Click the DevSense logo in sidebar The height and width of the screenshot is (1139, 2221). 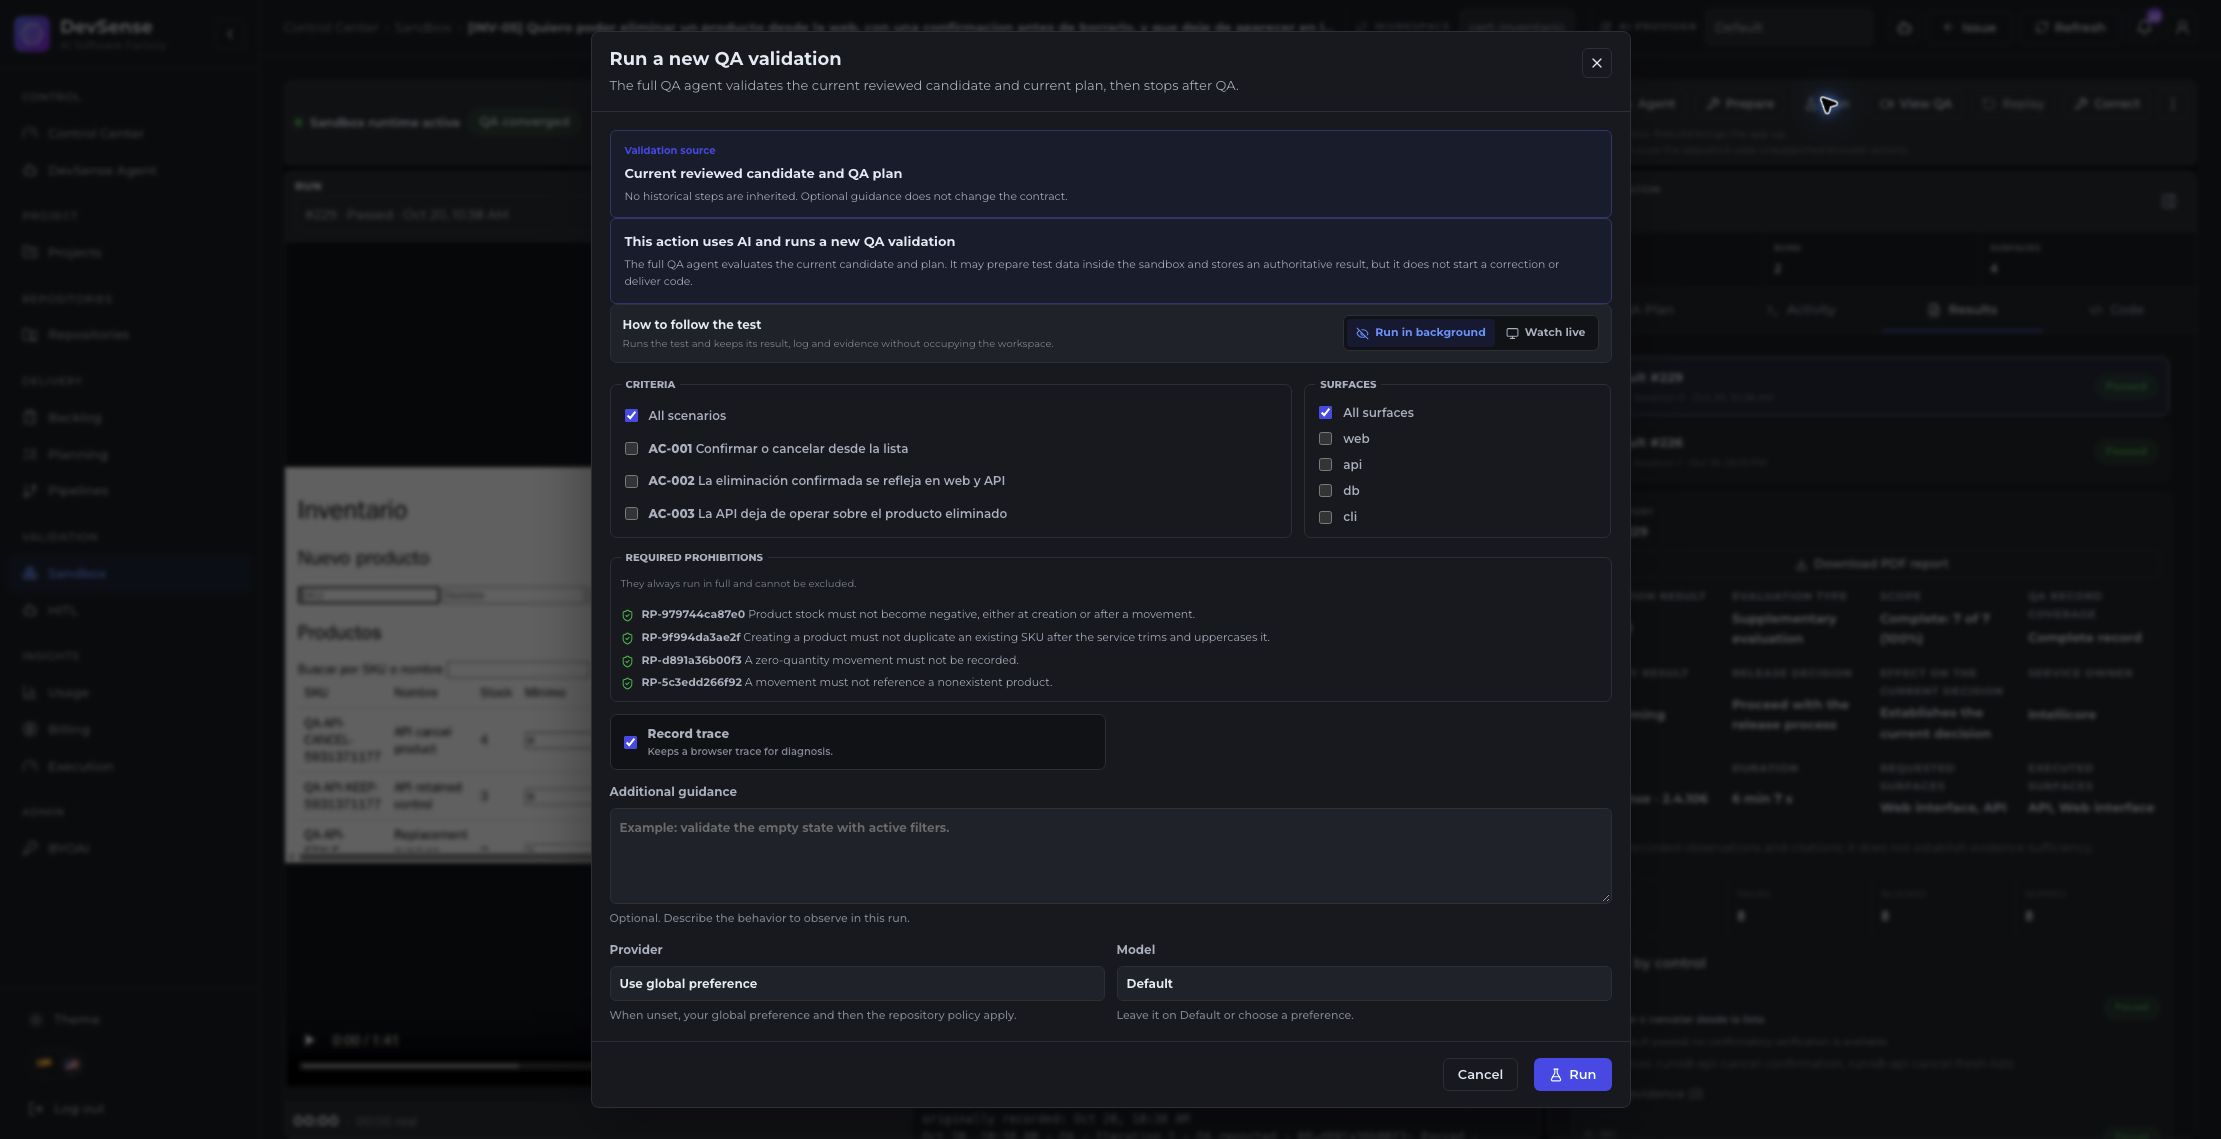[32, 33]
